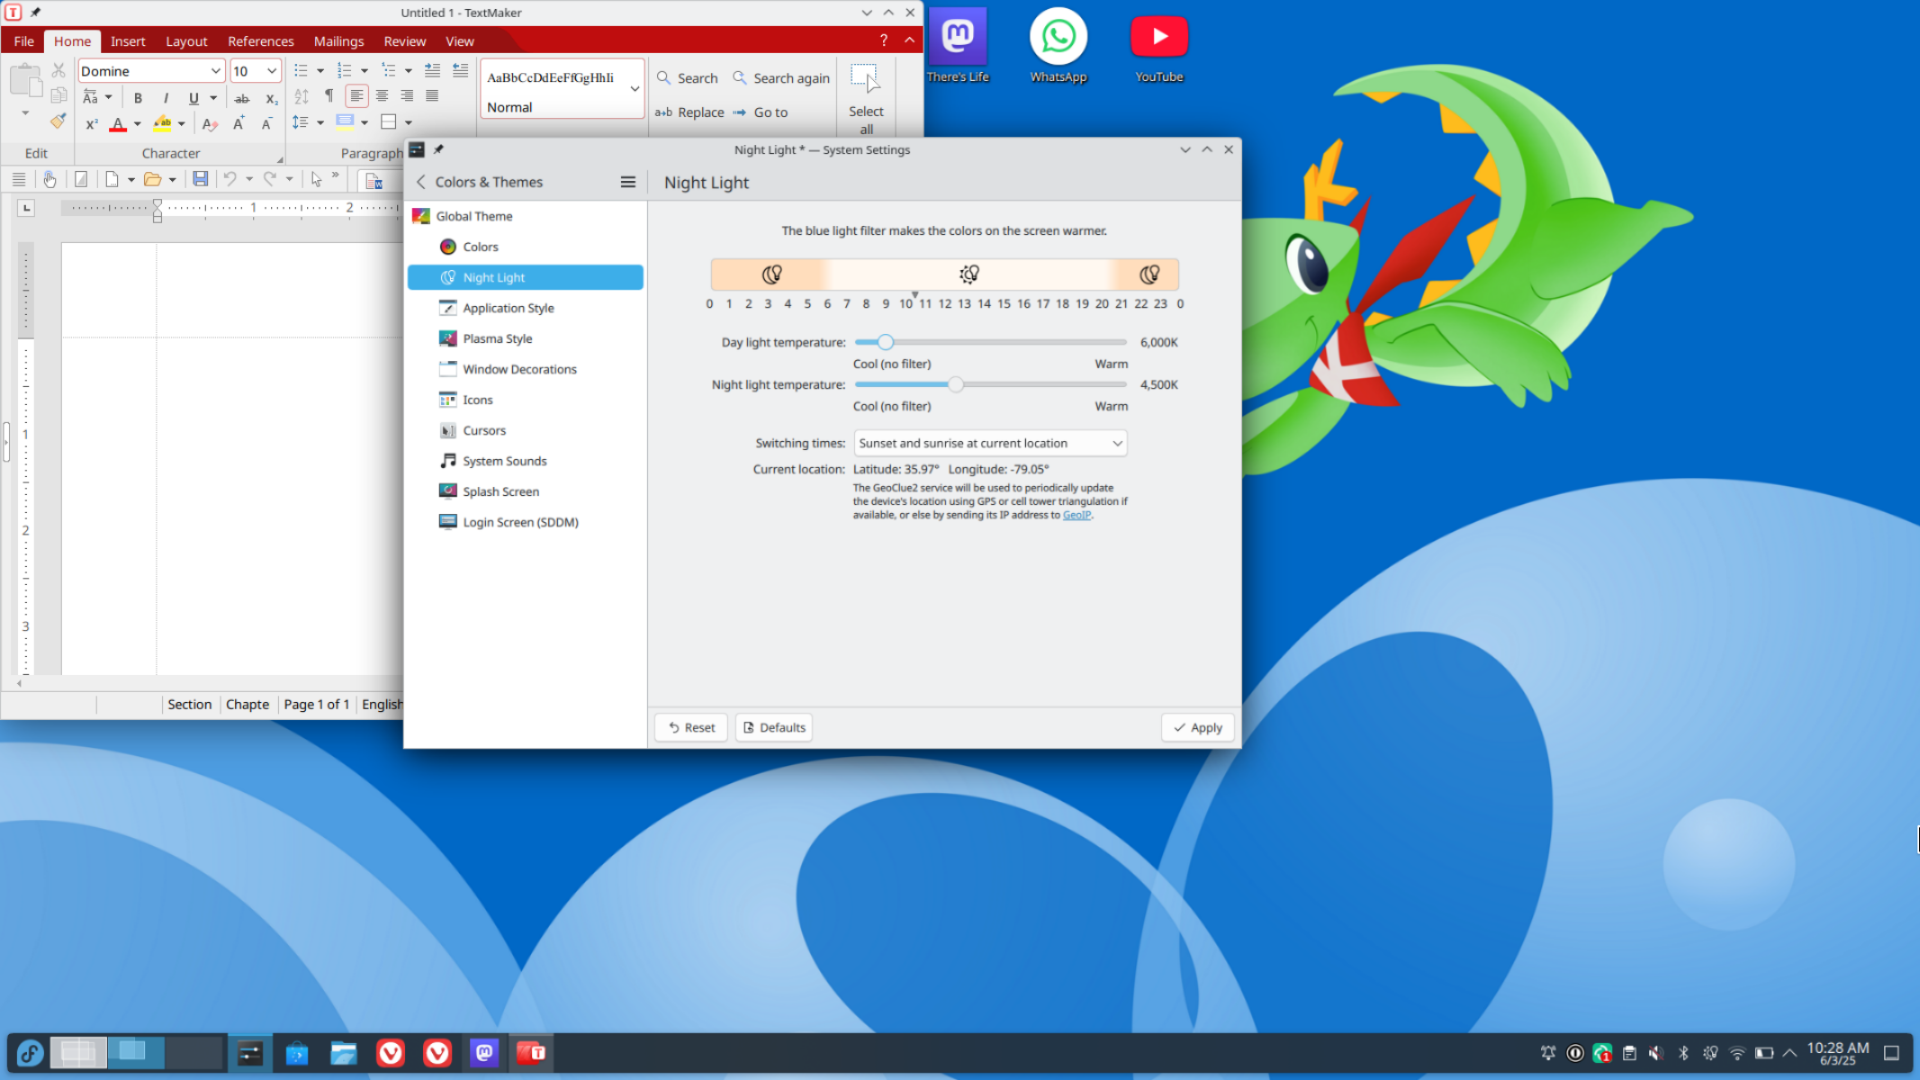Click the Cut scissors icon in TextMaker
The width and height of the screenshot is (1920, 1080).
tap(59, 70)
